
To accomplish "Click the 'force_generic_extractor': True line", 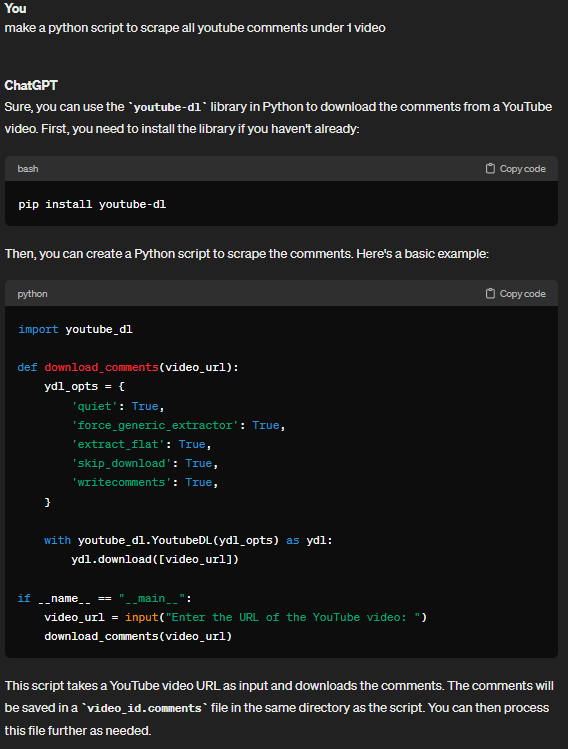I will [x=178, y=425].
